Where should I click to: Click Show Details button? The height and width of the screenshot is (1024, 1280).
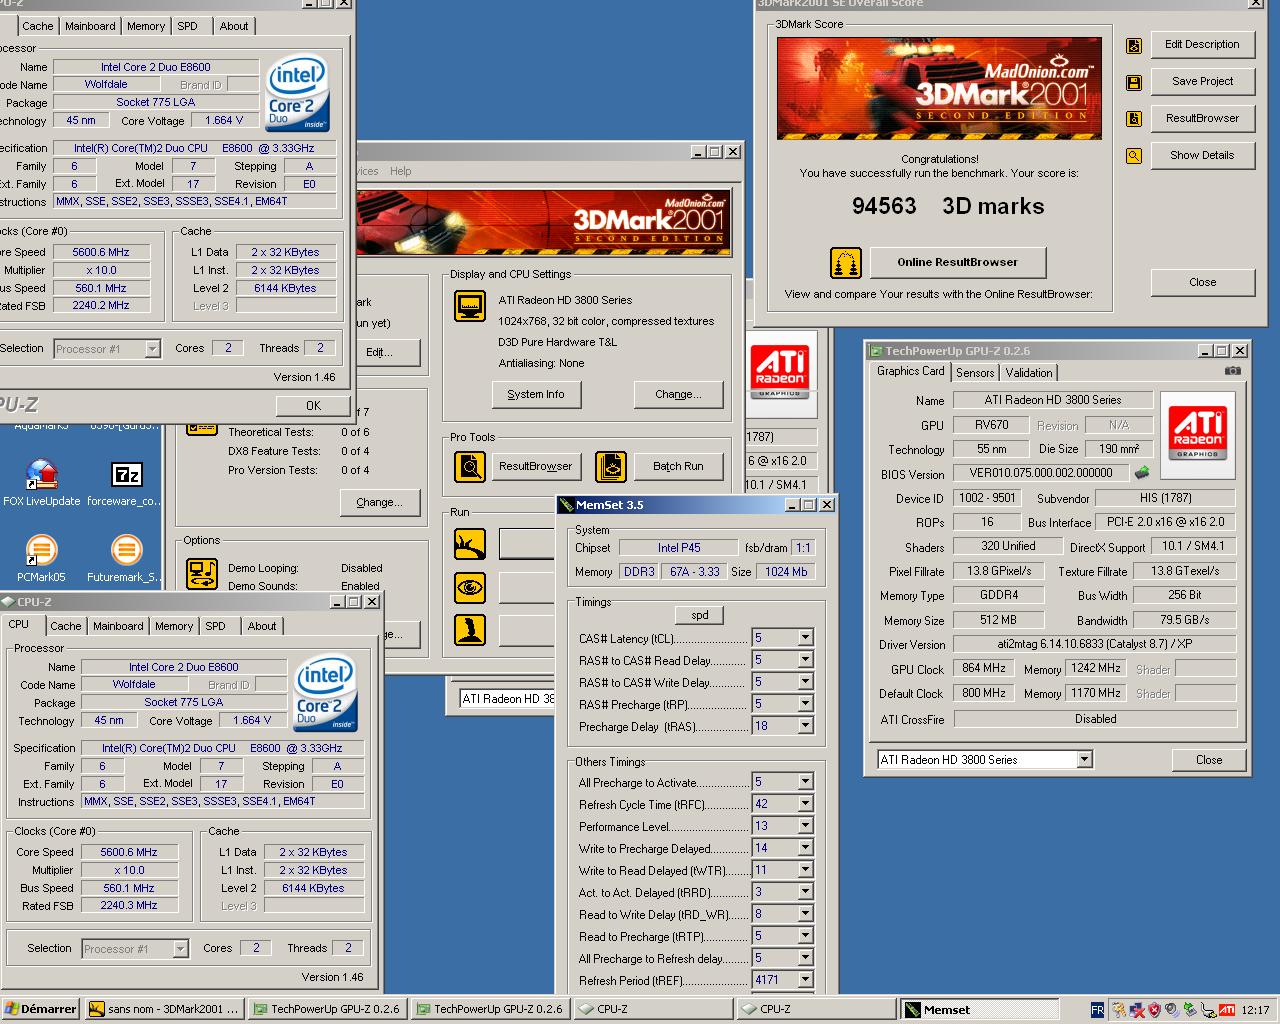click(1202, 156)
